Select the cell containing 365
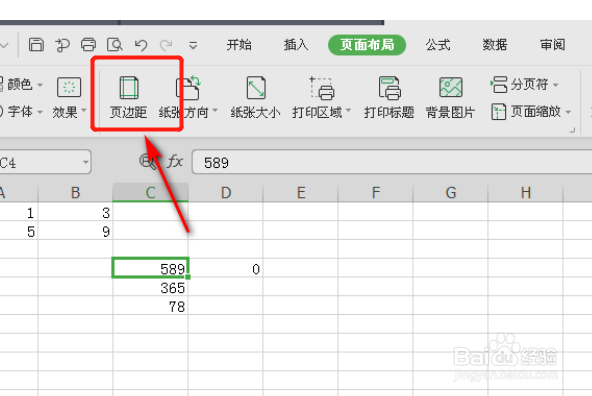Viewport: 592px width, 396px height. click(150, 287)
